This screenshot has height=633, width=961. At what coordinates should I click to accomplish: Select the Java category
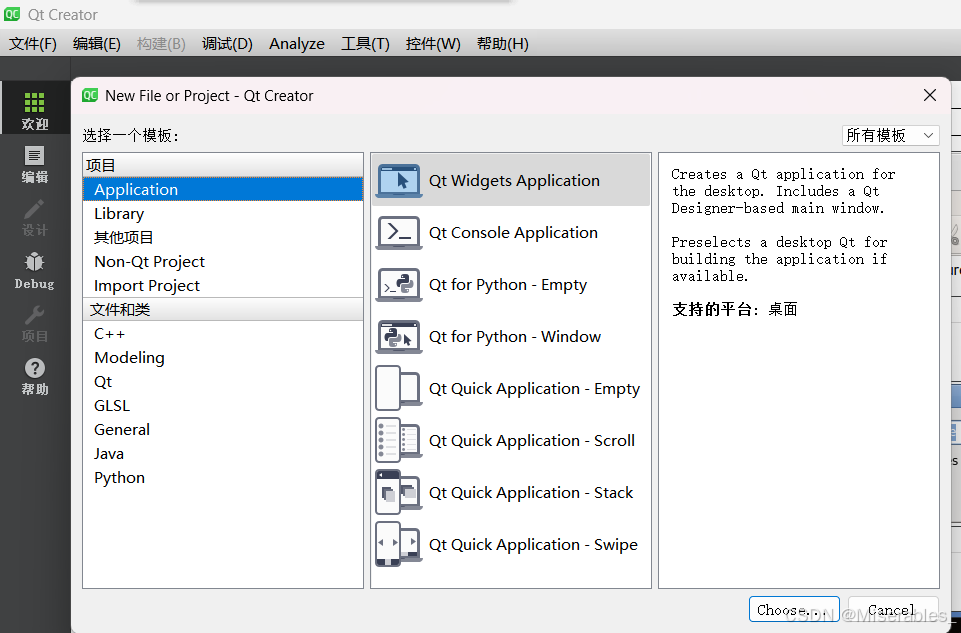[223, 453]
